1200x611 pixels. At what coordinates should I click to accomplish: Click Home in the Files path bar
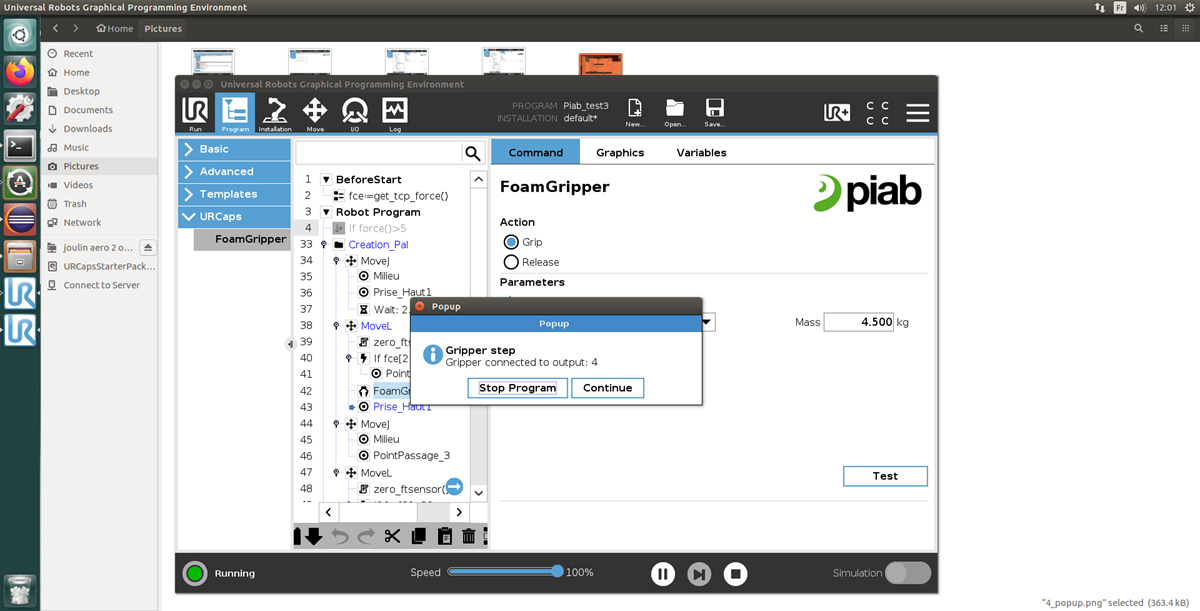point(115,29)
